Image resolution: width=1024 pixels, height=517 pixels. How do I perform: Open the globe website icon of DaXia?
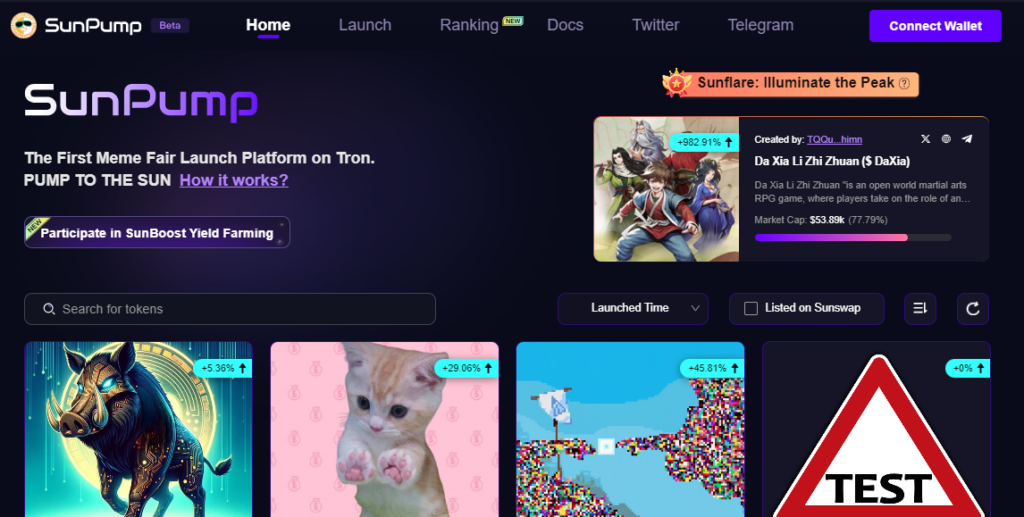946,139
